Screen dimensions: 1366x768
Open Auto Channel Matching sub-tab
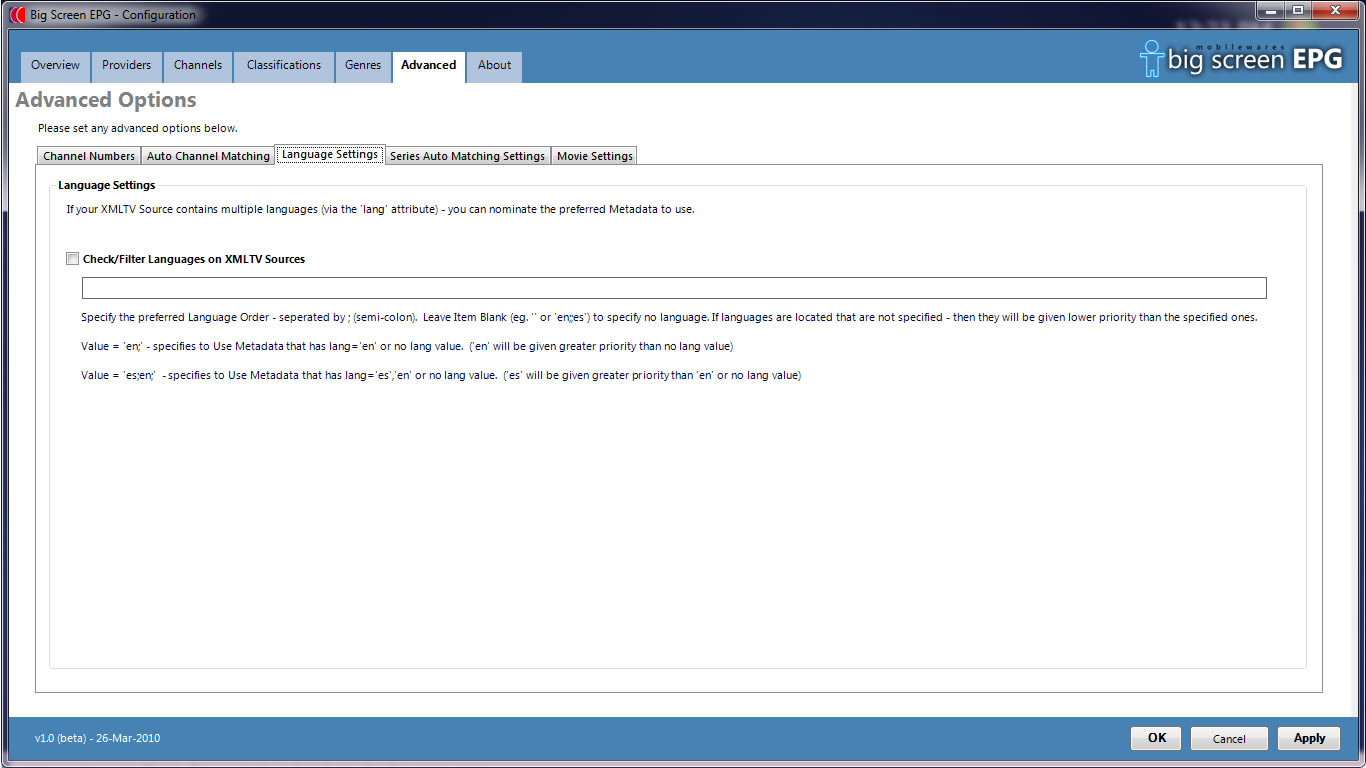[x=208, y=156]
